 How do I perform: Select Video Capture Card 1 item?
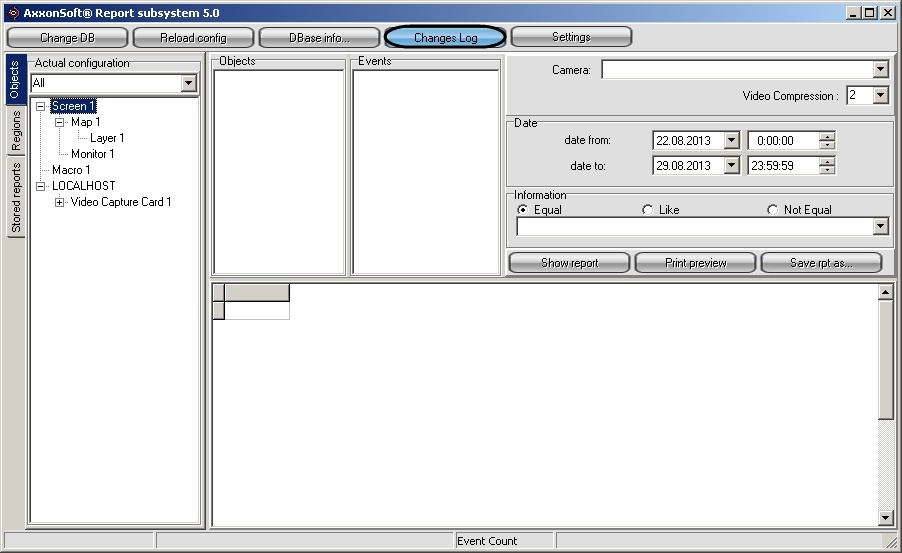tap(121, 202)
